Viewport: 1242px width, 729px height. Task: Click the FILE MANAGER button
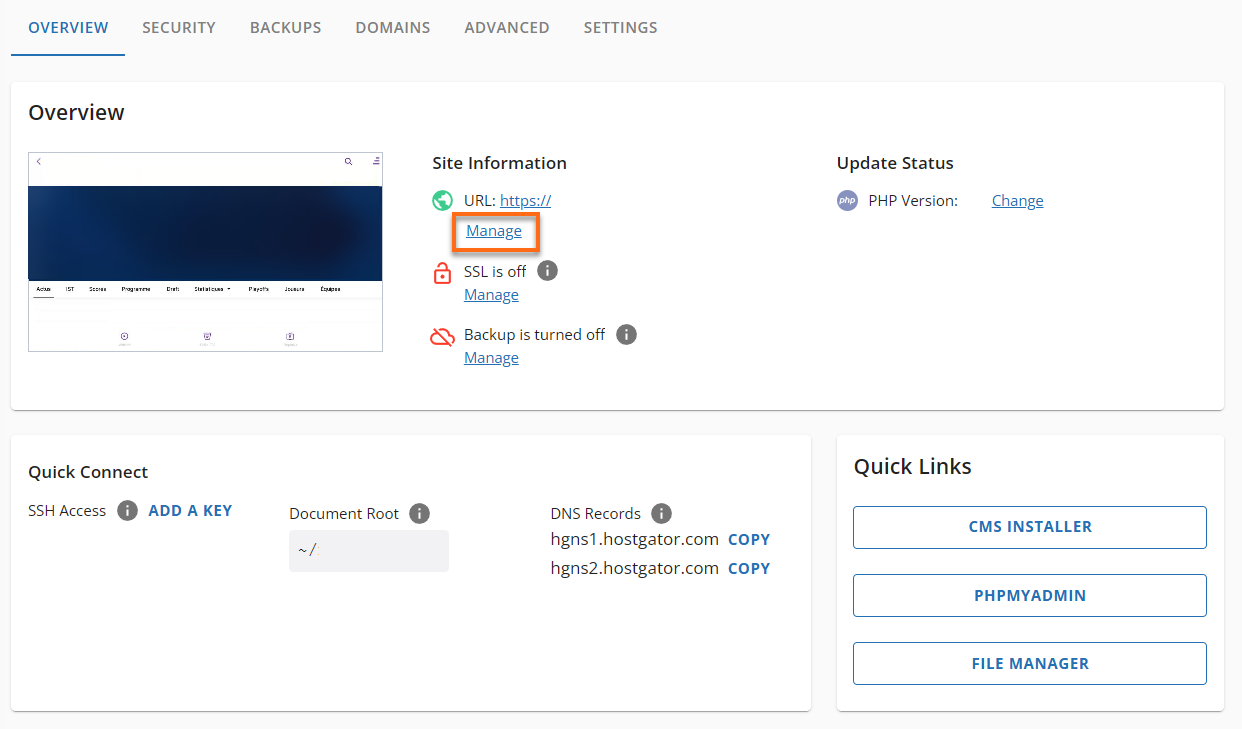click(1029, 663)
